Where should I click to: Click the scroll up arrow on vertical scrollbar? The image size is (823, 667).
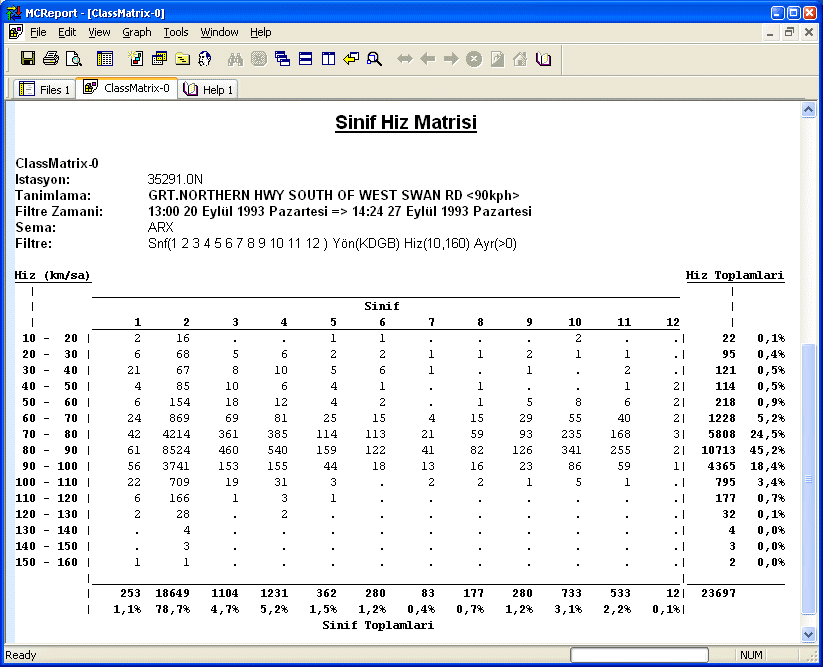tap(808, 110)
